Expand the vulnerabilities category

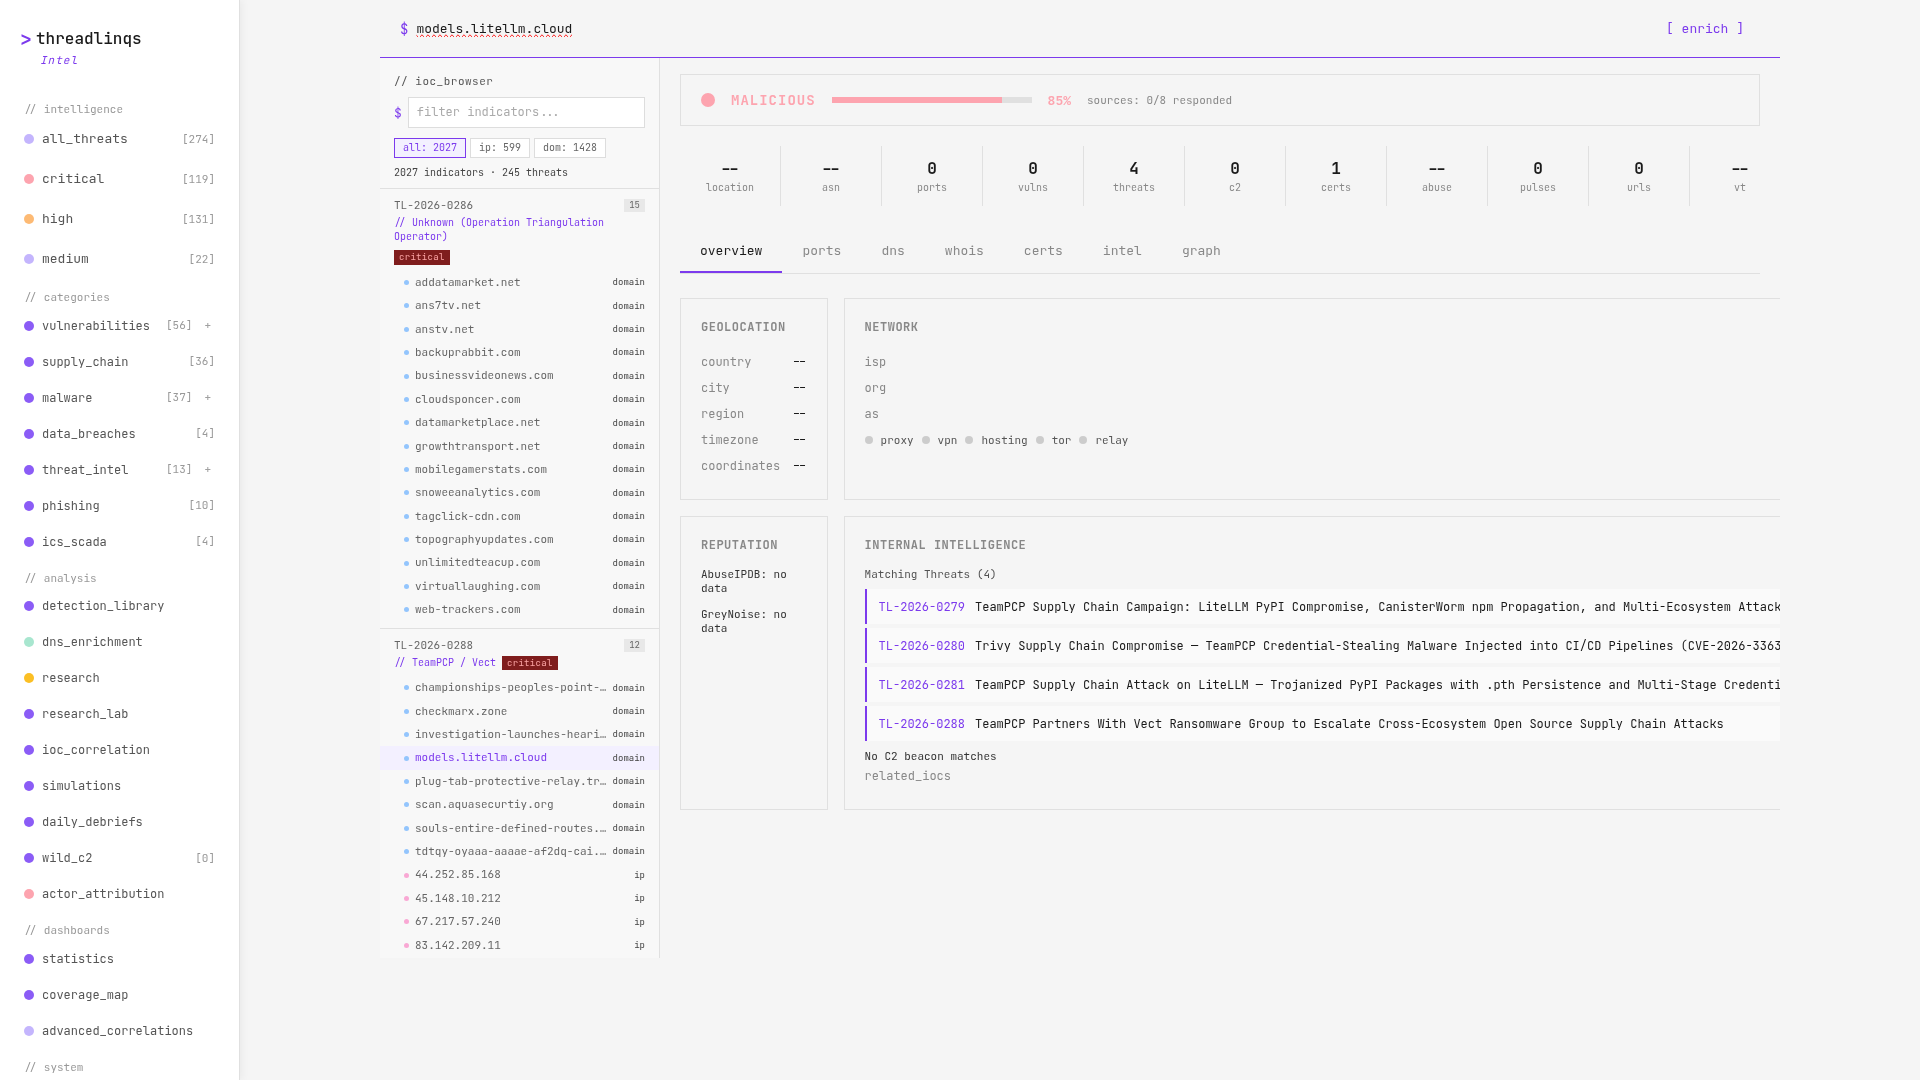(x=207, y=325)
